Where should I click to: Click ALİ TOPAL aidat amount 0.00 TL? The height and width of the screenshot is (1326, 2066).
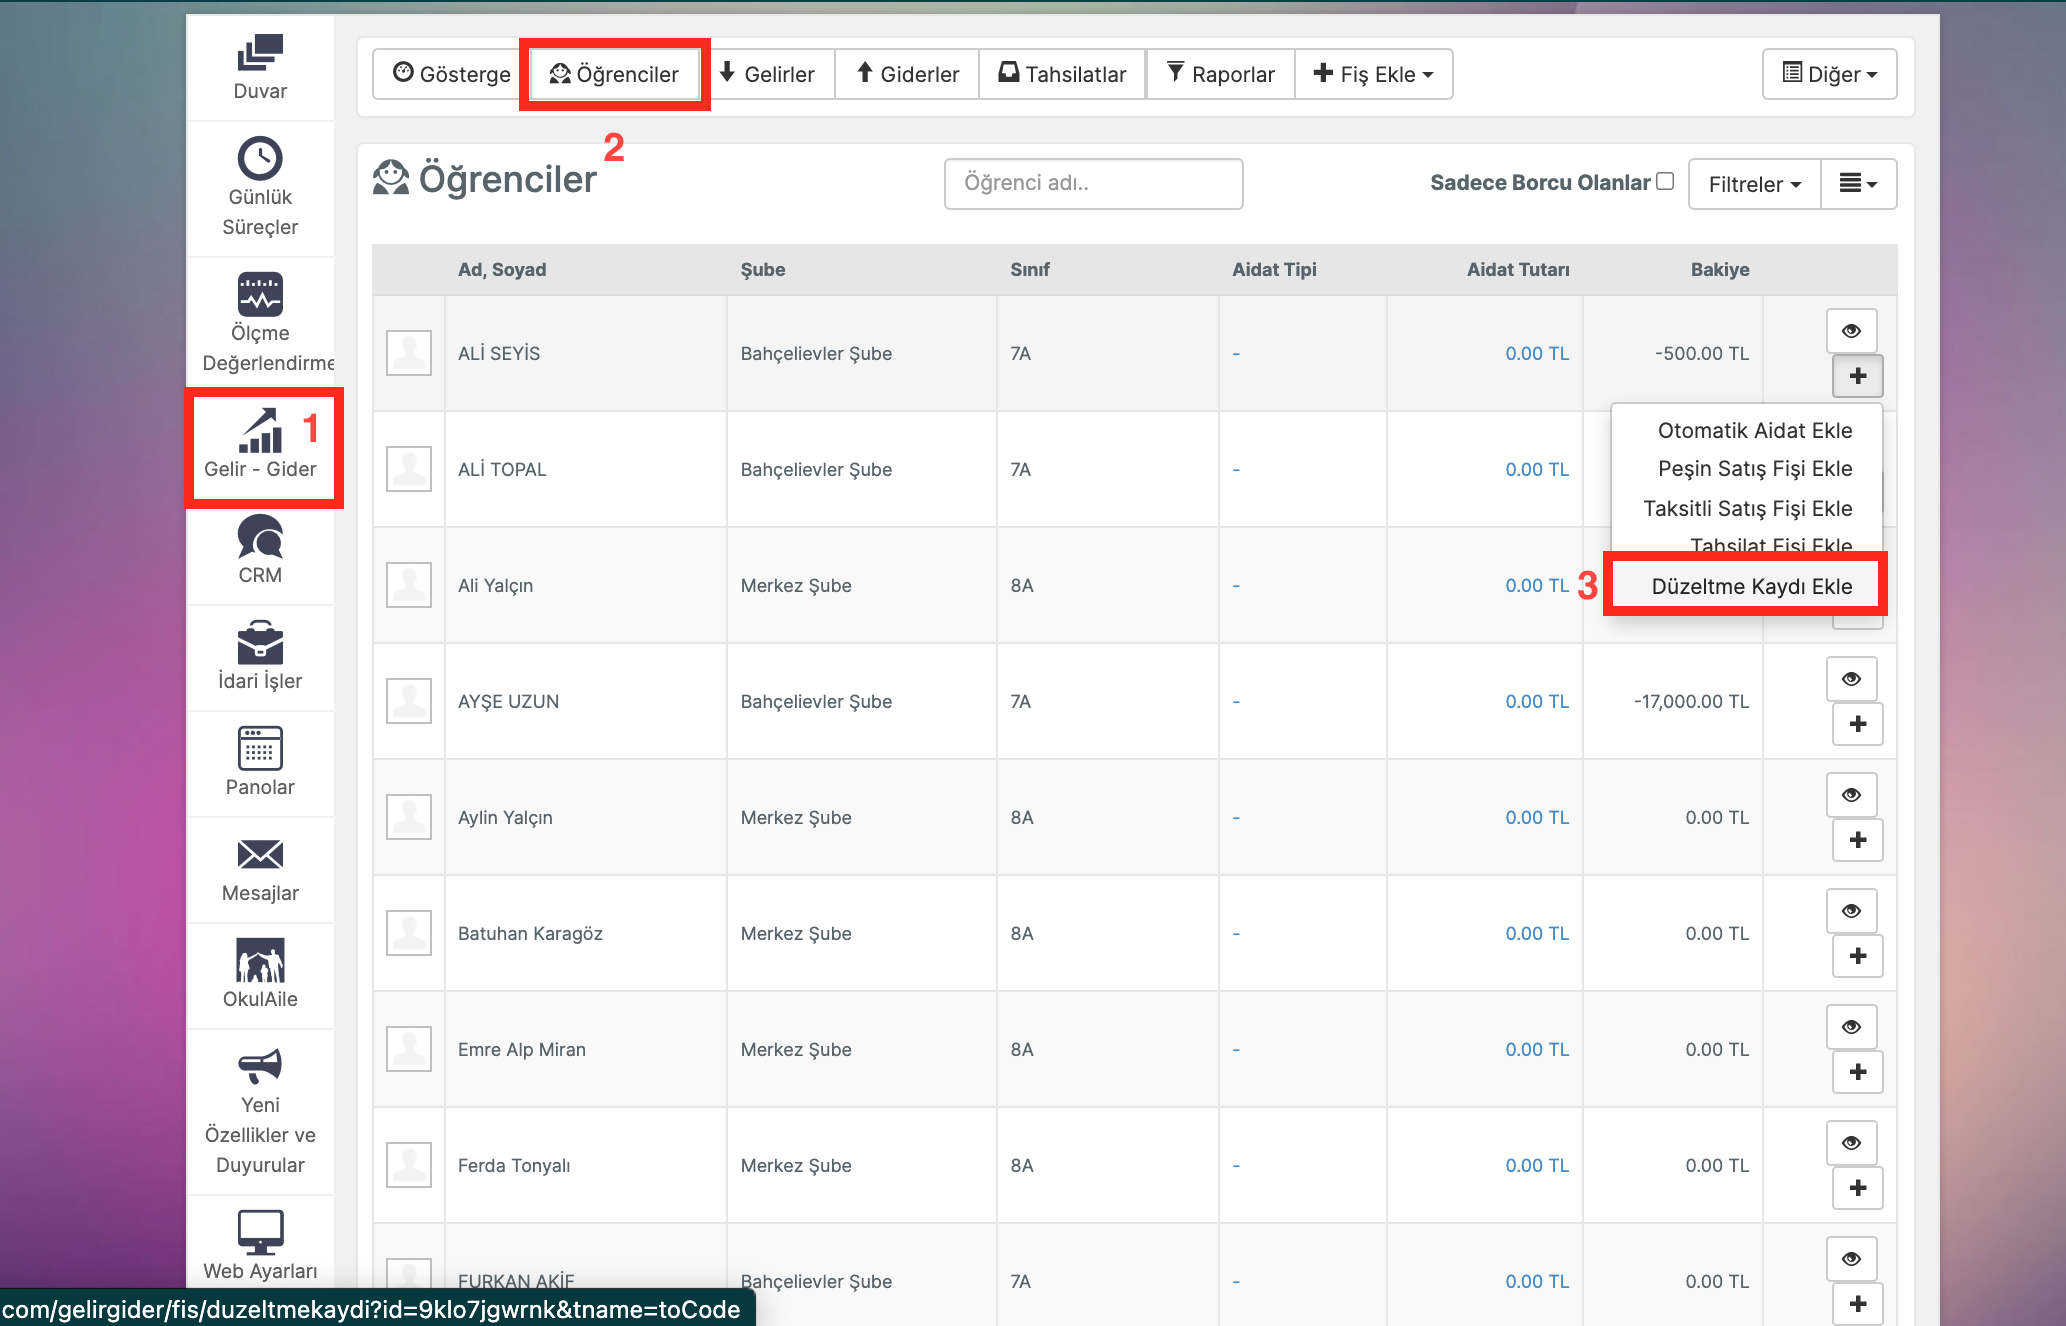[1537, 470]
